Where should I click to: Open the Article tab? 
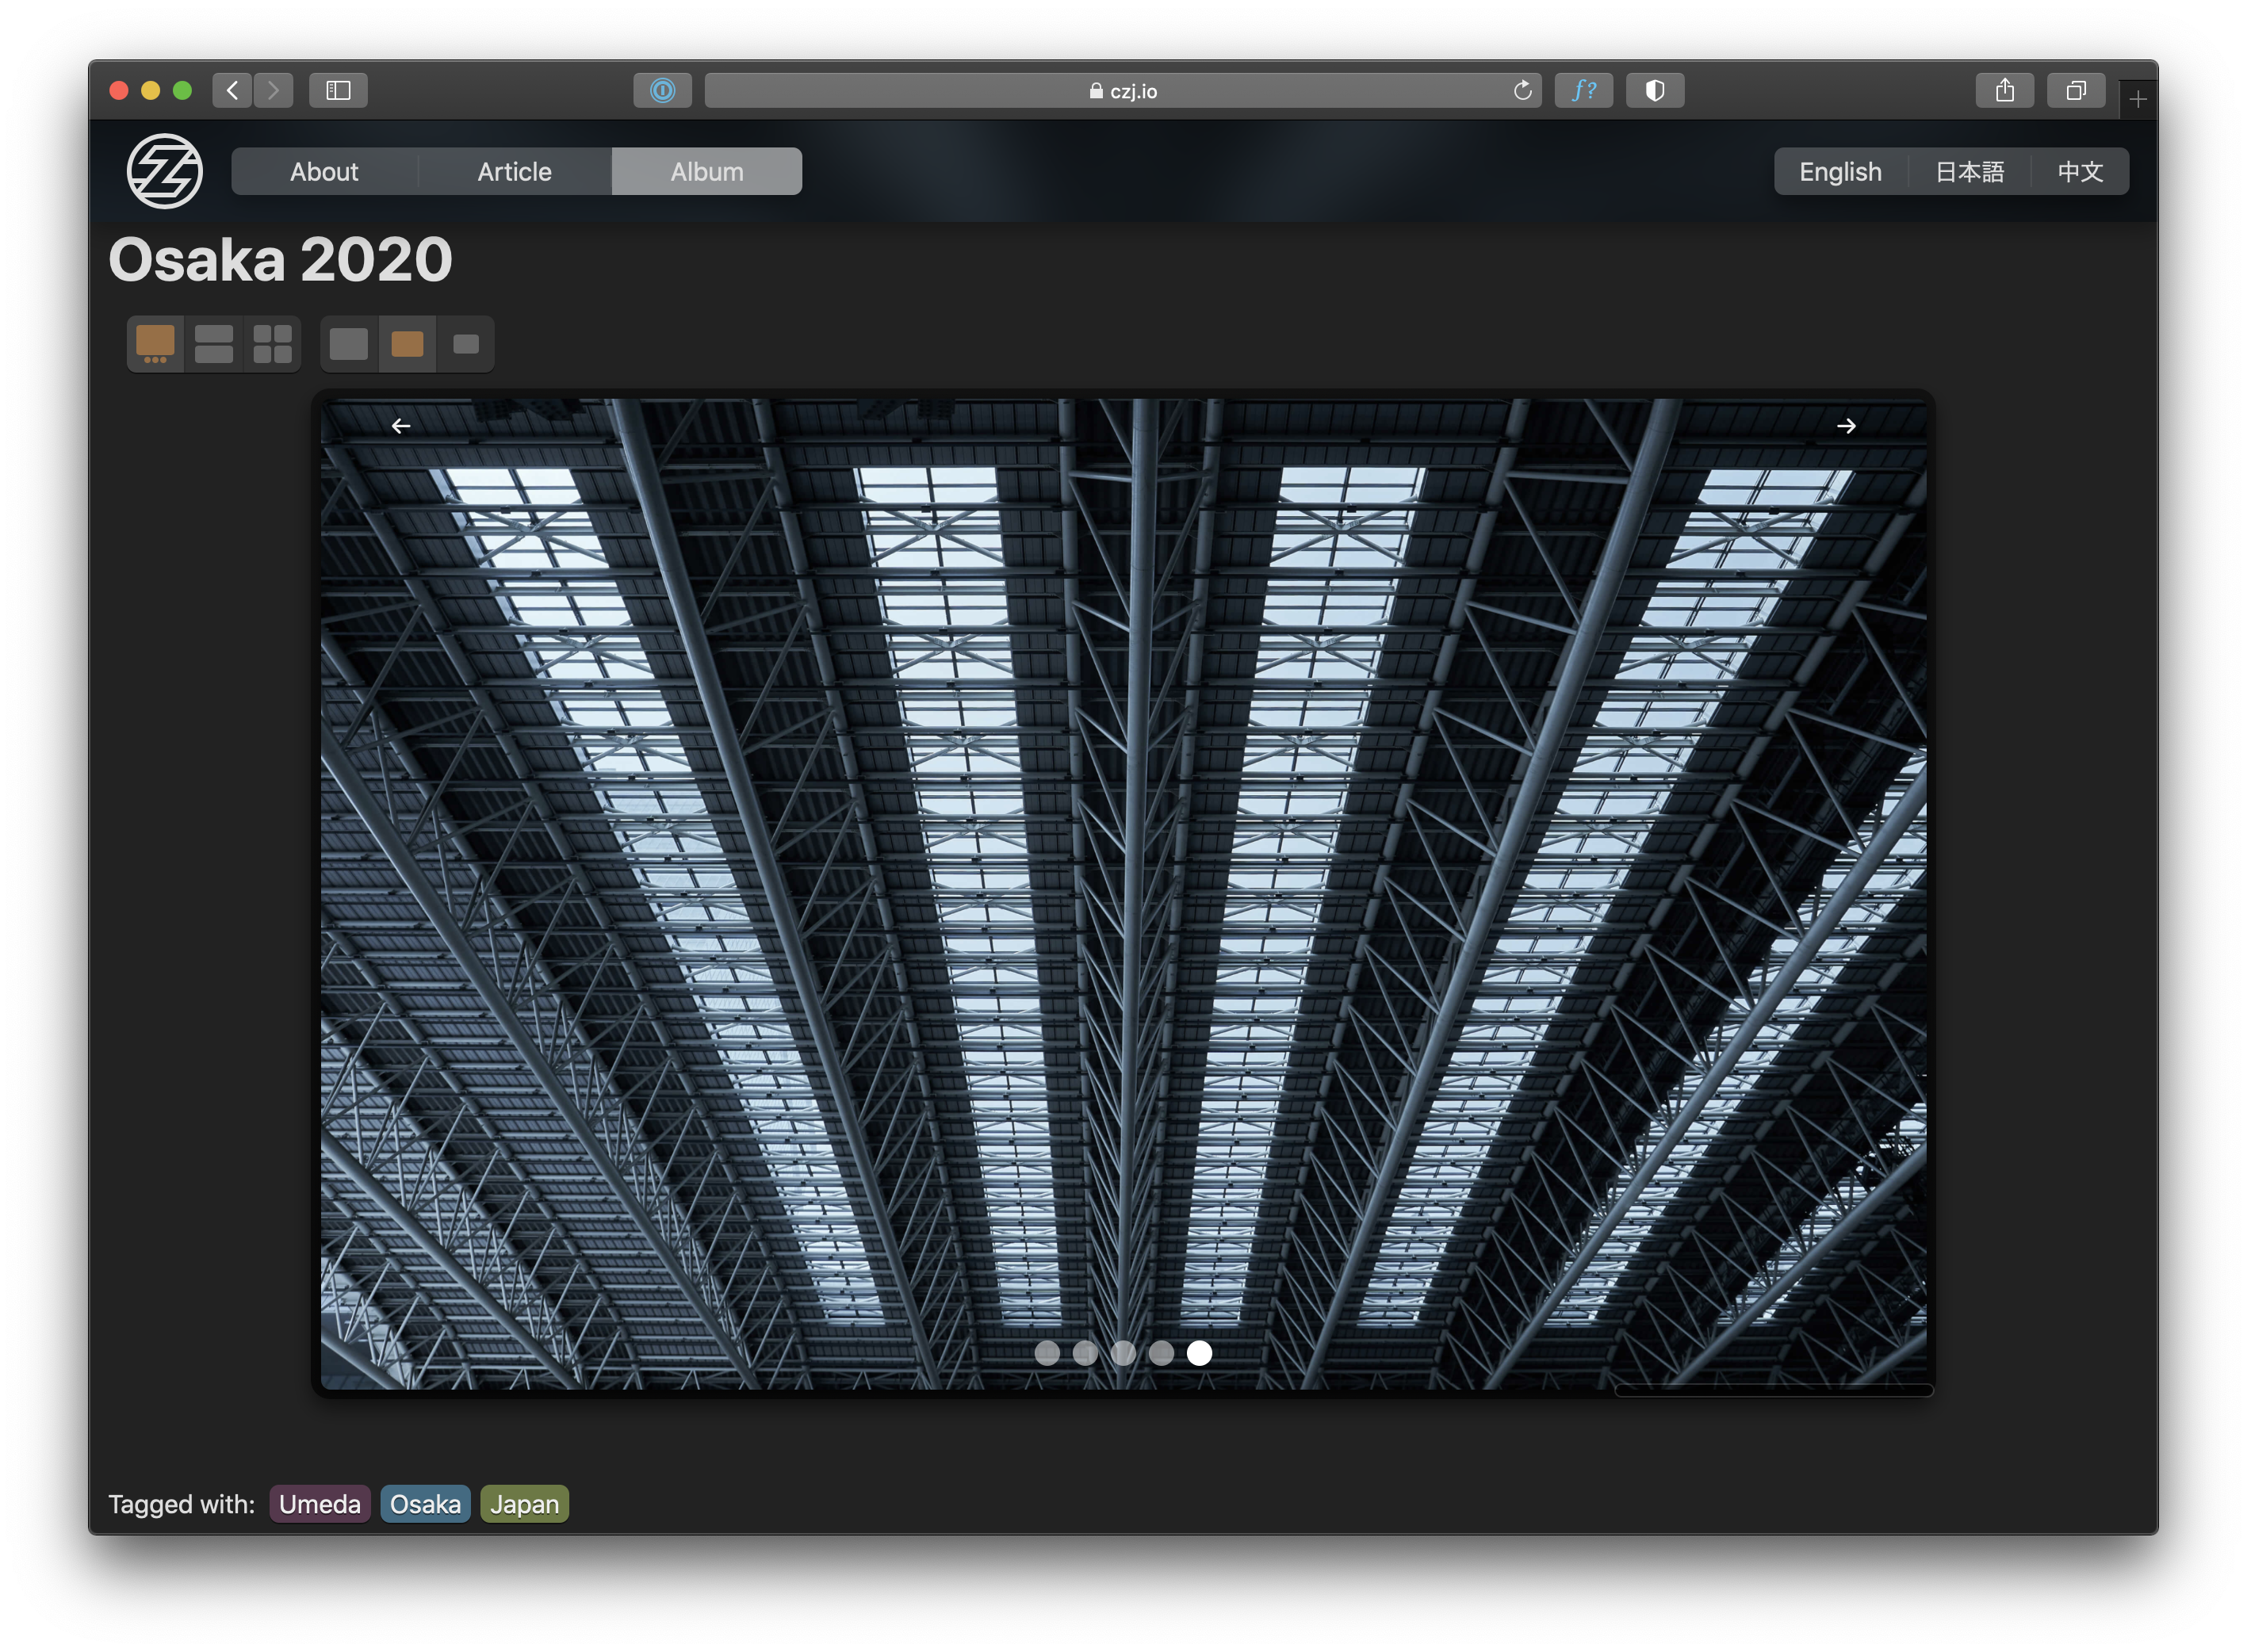pos(514,172)
